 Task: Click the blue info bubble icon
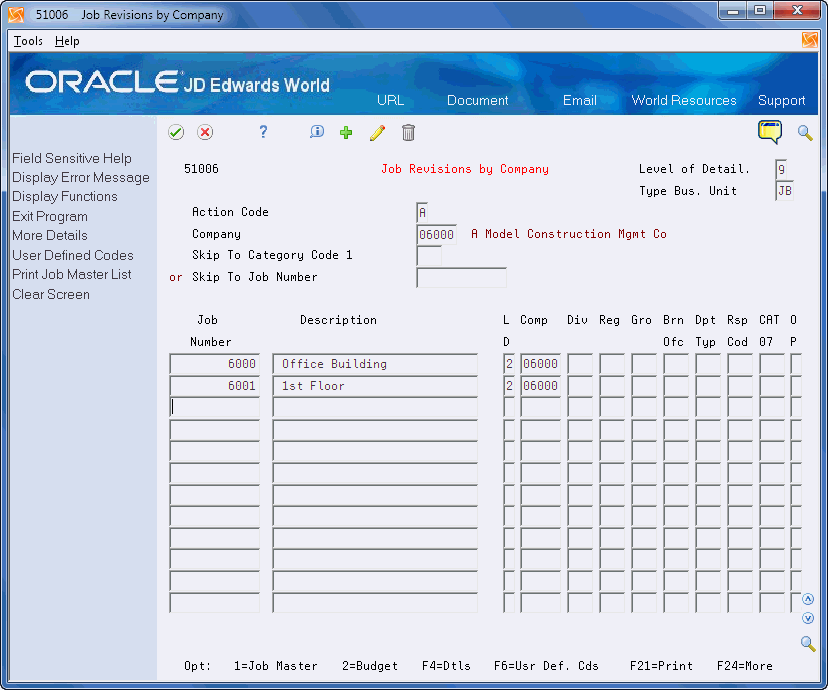[317, 132]
